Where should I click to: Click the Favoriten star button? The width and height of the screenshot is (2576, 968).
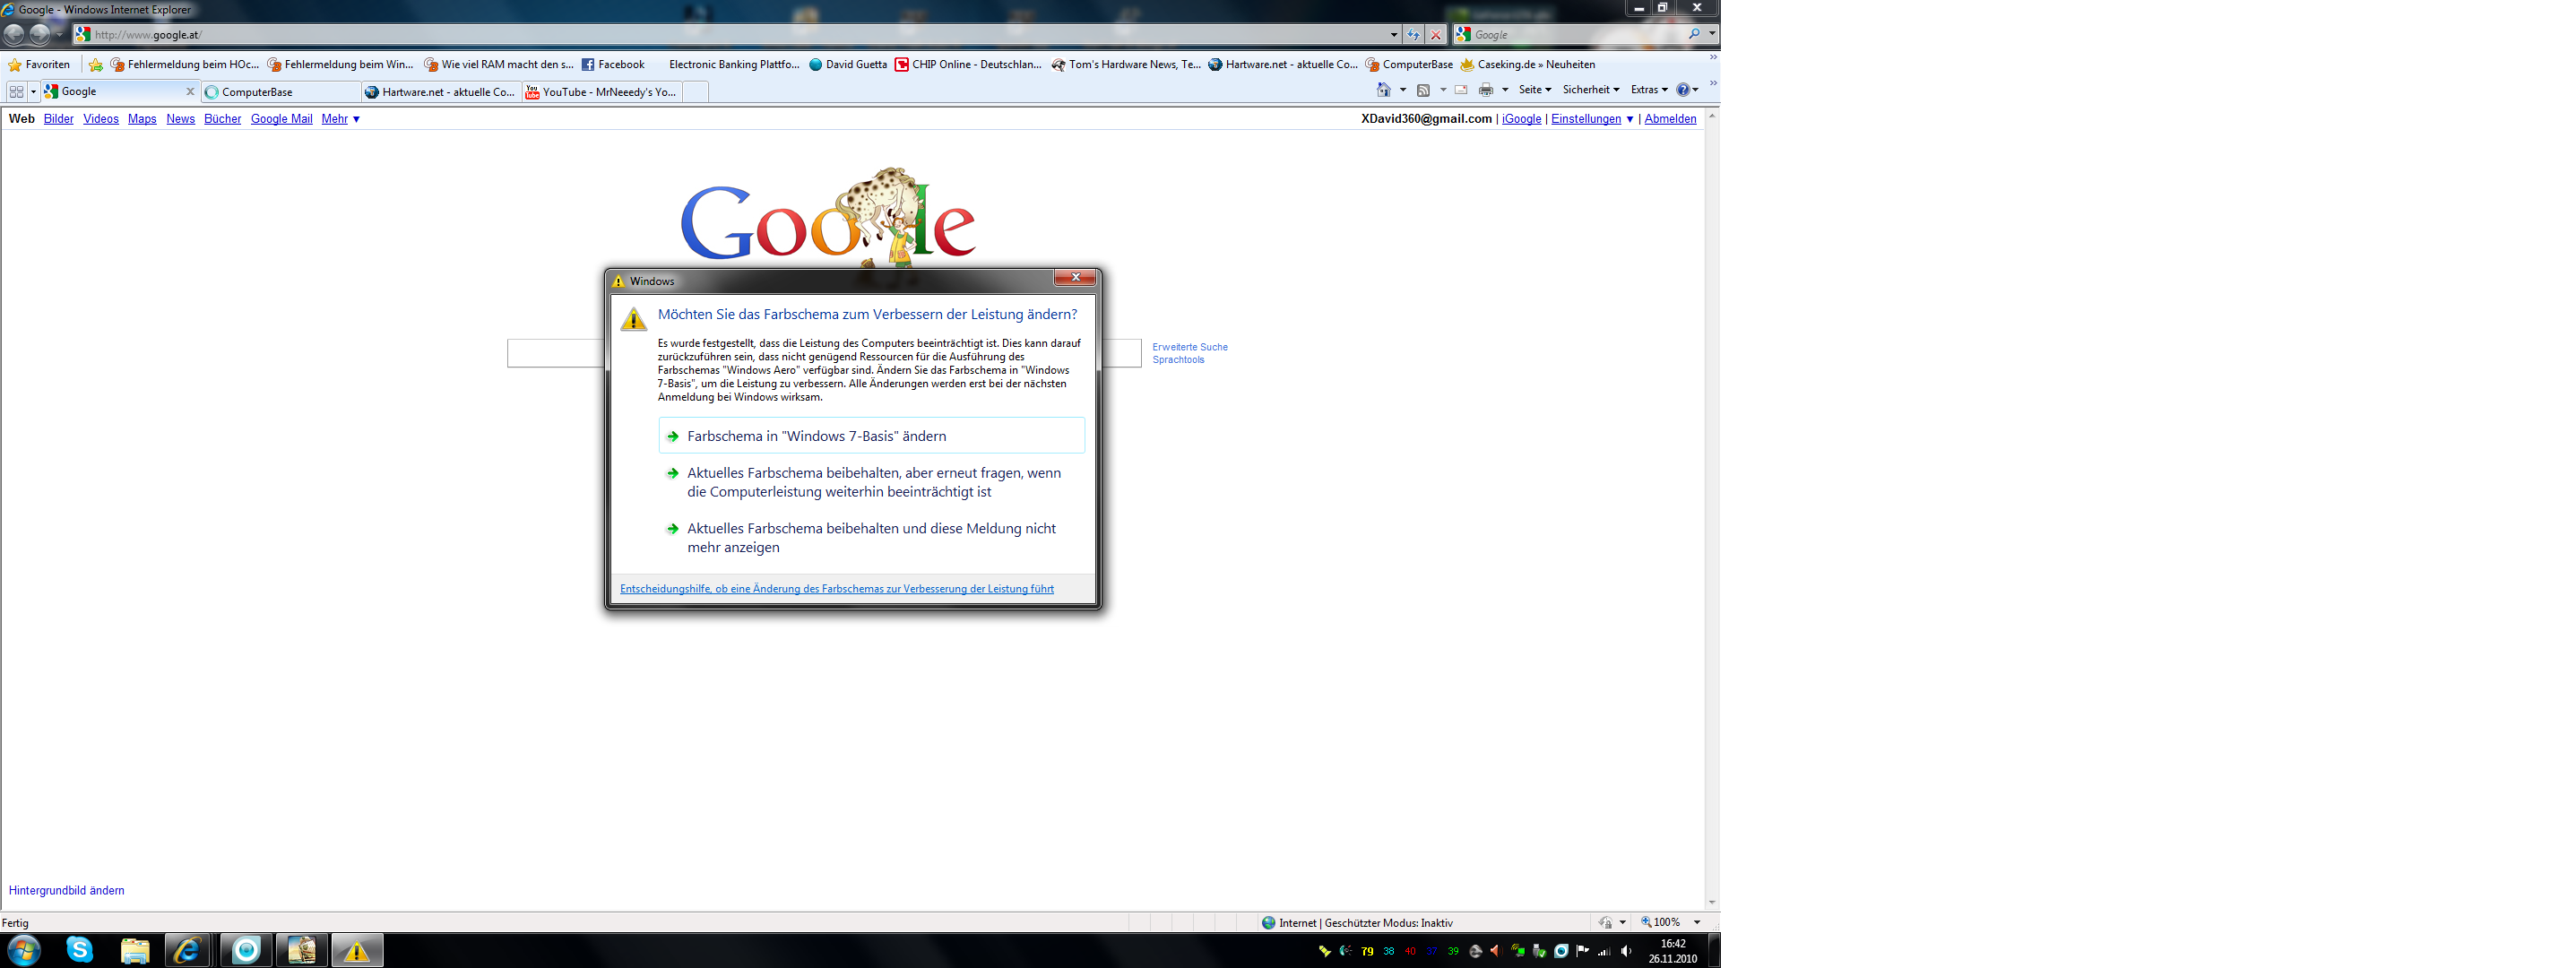(x=39, y=64)
